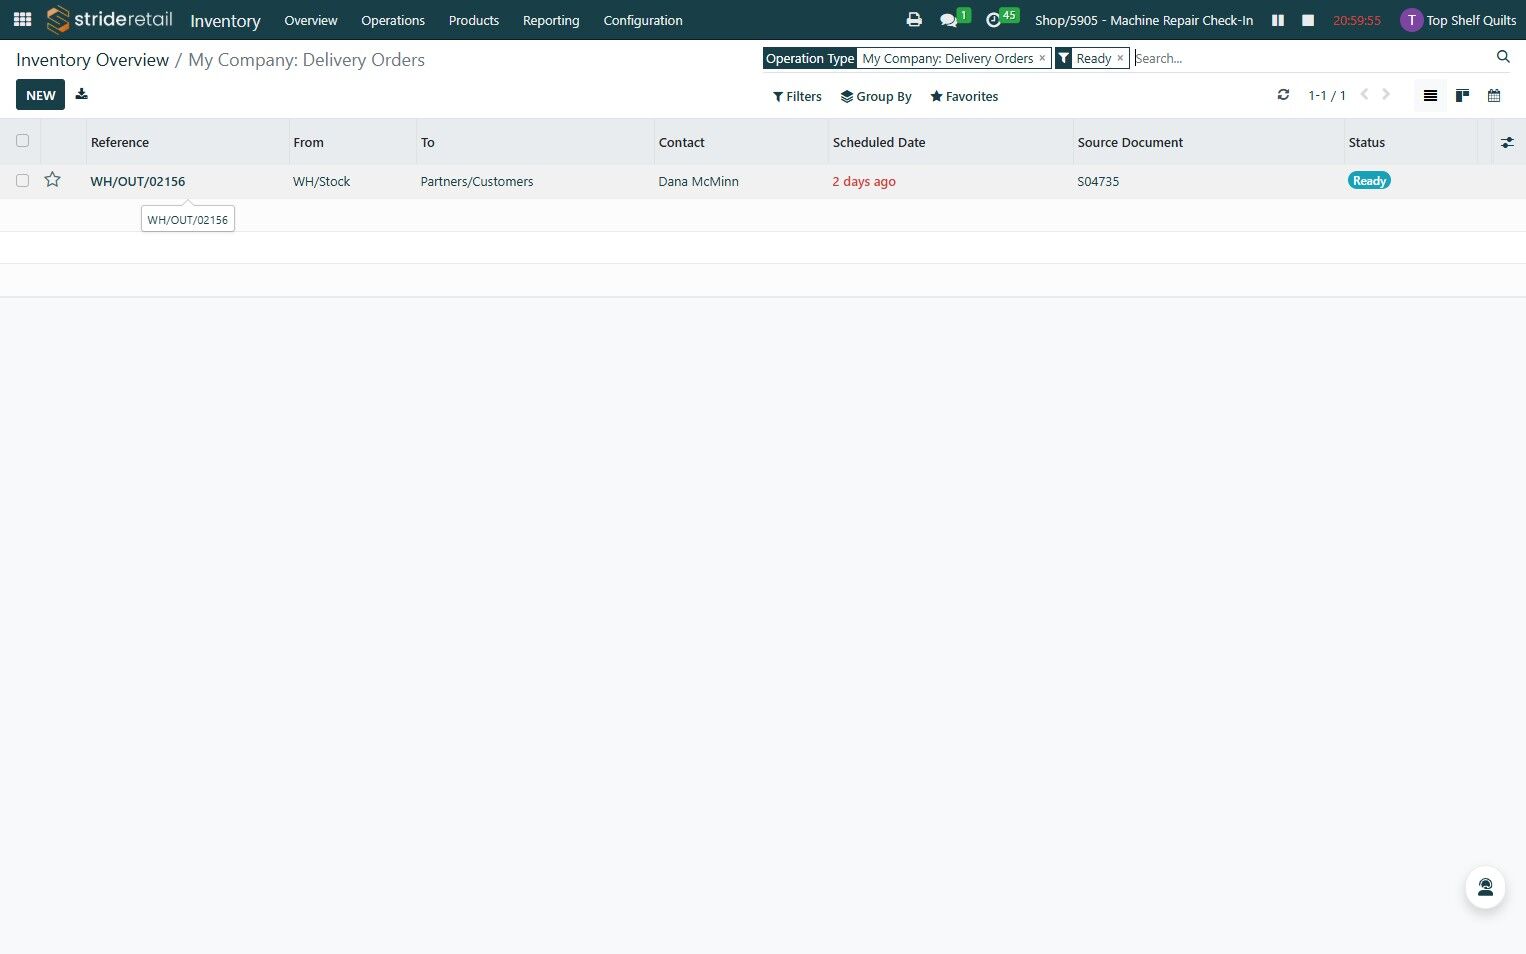Click the pager count 1-1 / 1

[1327, 96]
